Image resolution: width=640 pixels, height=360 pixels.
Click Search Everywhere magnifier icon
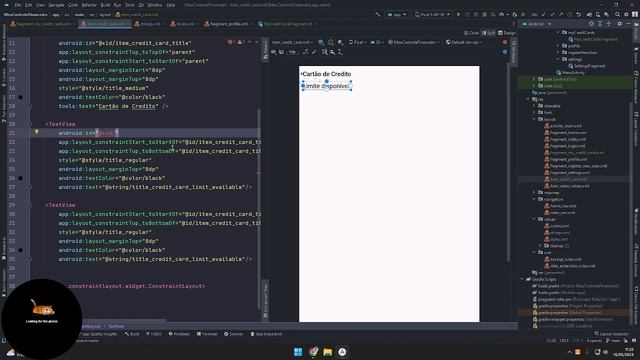618,14
